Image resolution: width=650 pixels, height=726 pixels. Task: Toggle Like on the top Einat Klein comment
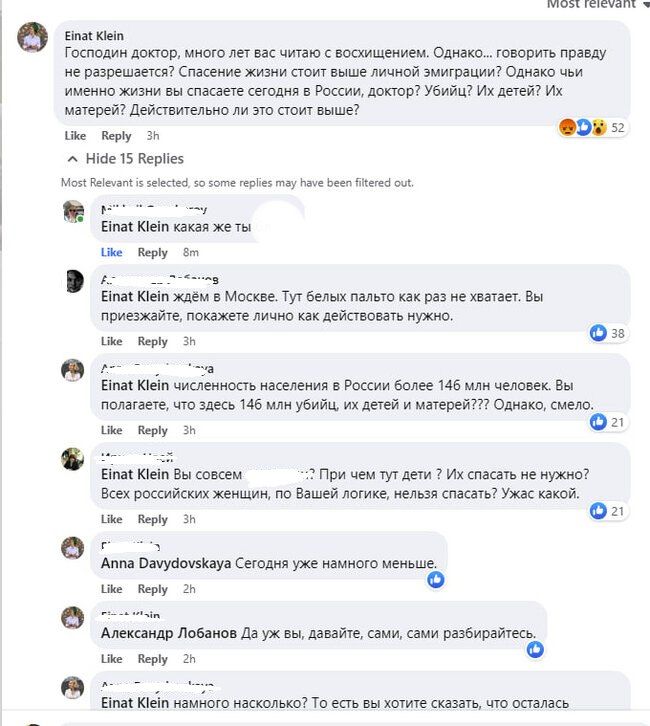(75, 136)
